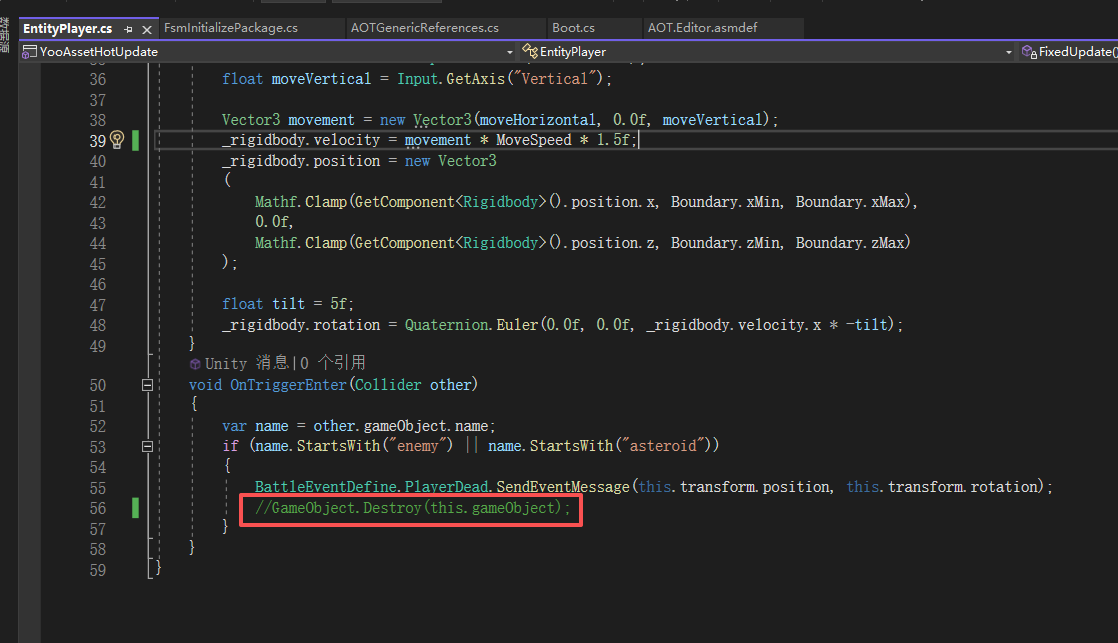Click line number 50 in the gutter
The width and height of the screenshot is (1118, 643).
[x=98, y=386]
